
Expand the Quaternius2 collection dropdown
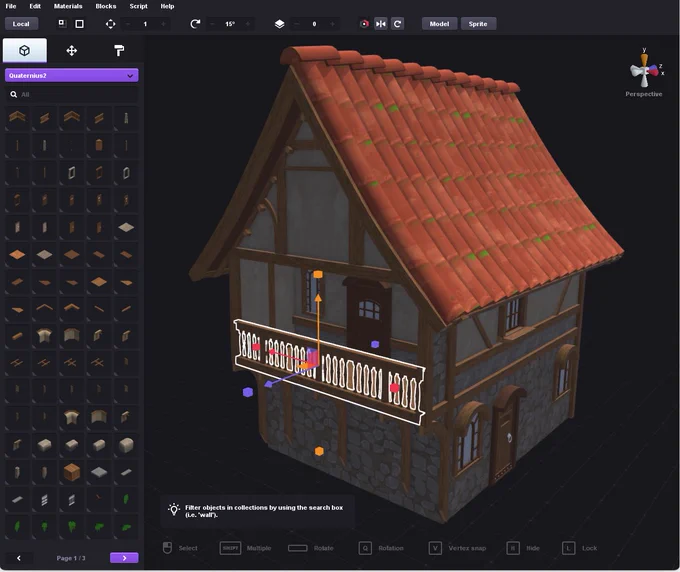72,75
